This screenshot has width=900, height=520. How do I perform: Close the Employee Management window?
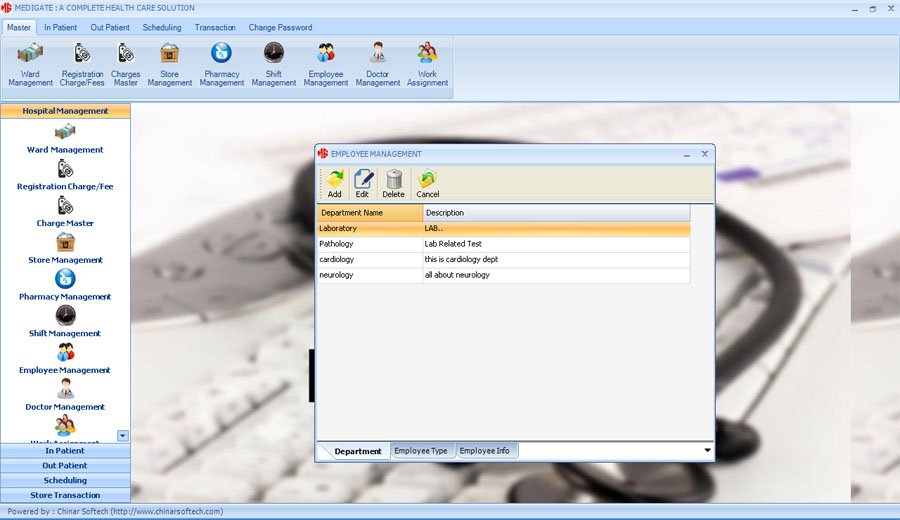click(x=704, y=154)
